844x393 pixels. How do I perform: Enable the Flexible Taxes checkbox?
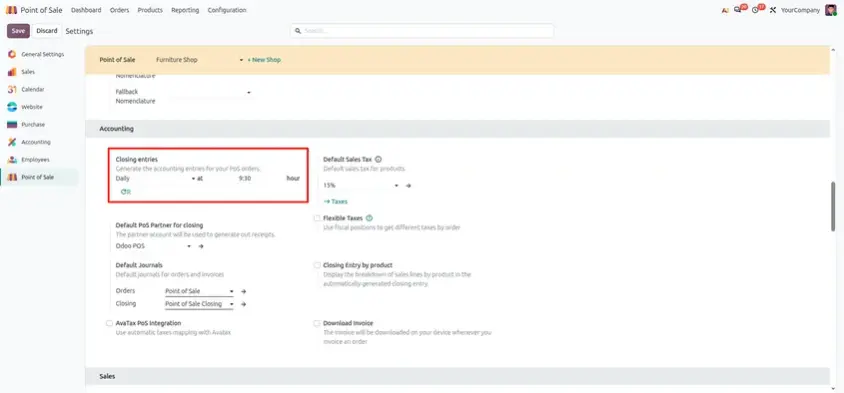(x=316, y=218)
